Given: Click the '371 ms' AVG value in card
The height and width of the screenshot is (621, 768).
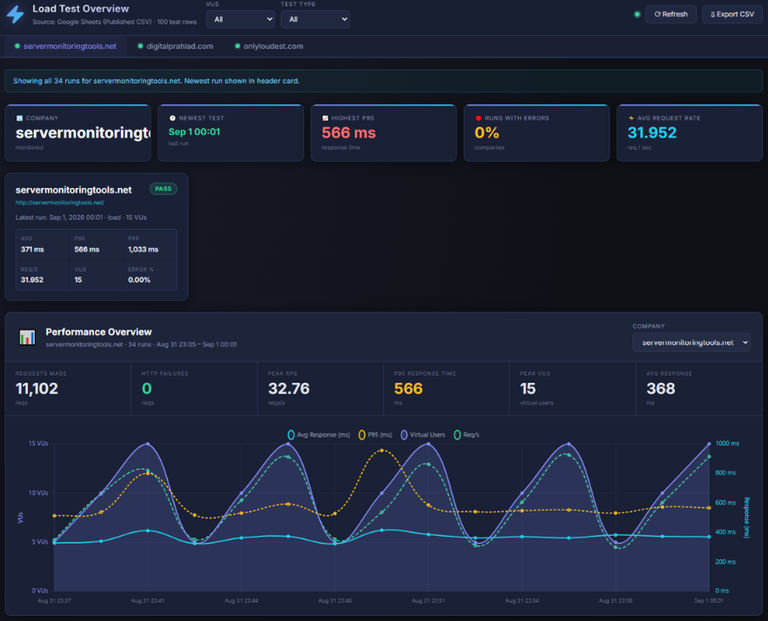Looking at the screenshot, I should pyautogui.click(x=32, y=249).
